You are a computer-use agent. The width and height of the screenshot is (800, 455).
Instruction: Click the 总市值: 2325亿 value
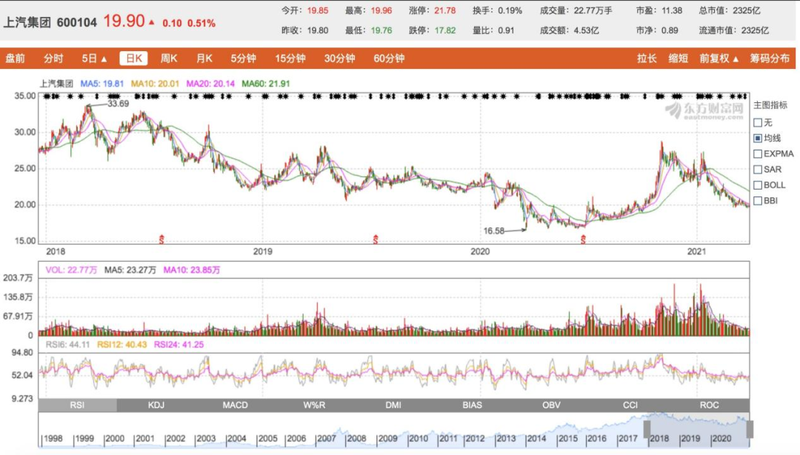(730, 11)
